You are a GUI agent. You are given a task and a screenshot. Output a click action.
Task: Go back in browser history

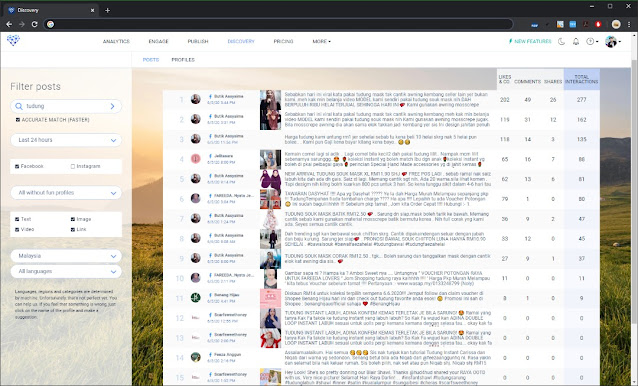click(9, 24)
